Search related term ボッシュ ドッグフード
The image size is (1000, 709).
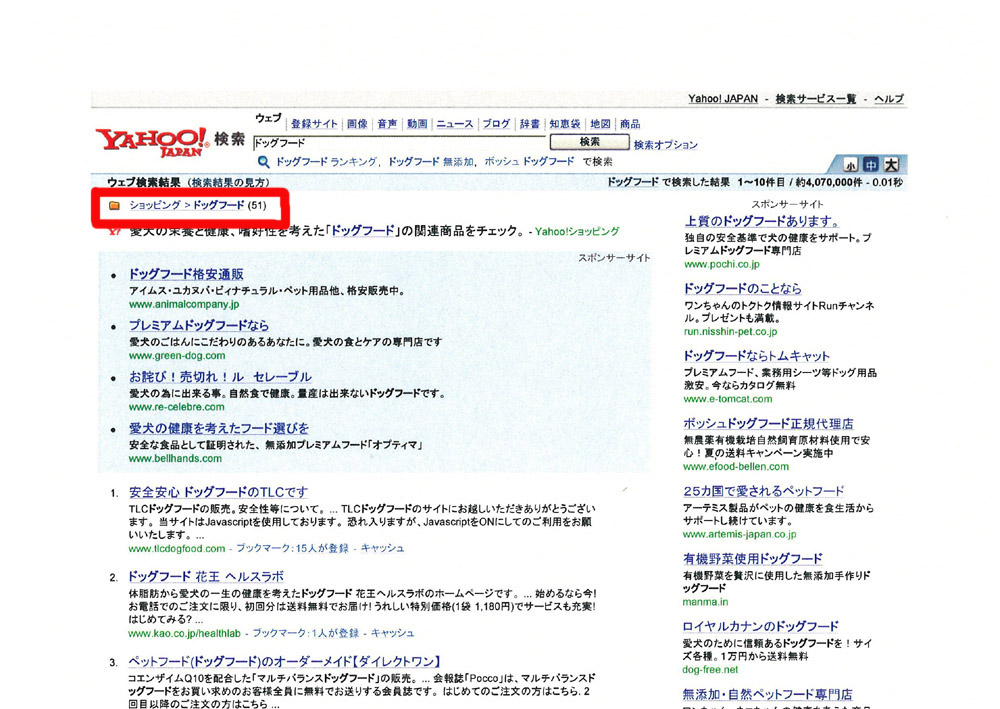(x=529, y=162)
